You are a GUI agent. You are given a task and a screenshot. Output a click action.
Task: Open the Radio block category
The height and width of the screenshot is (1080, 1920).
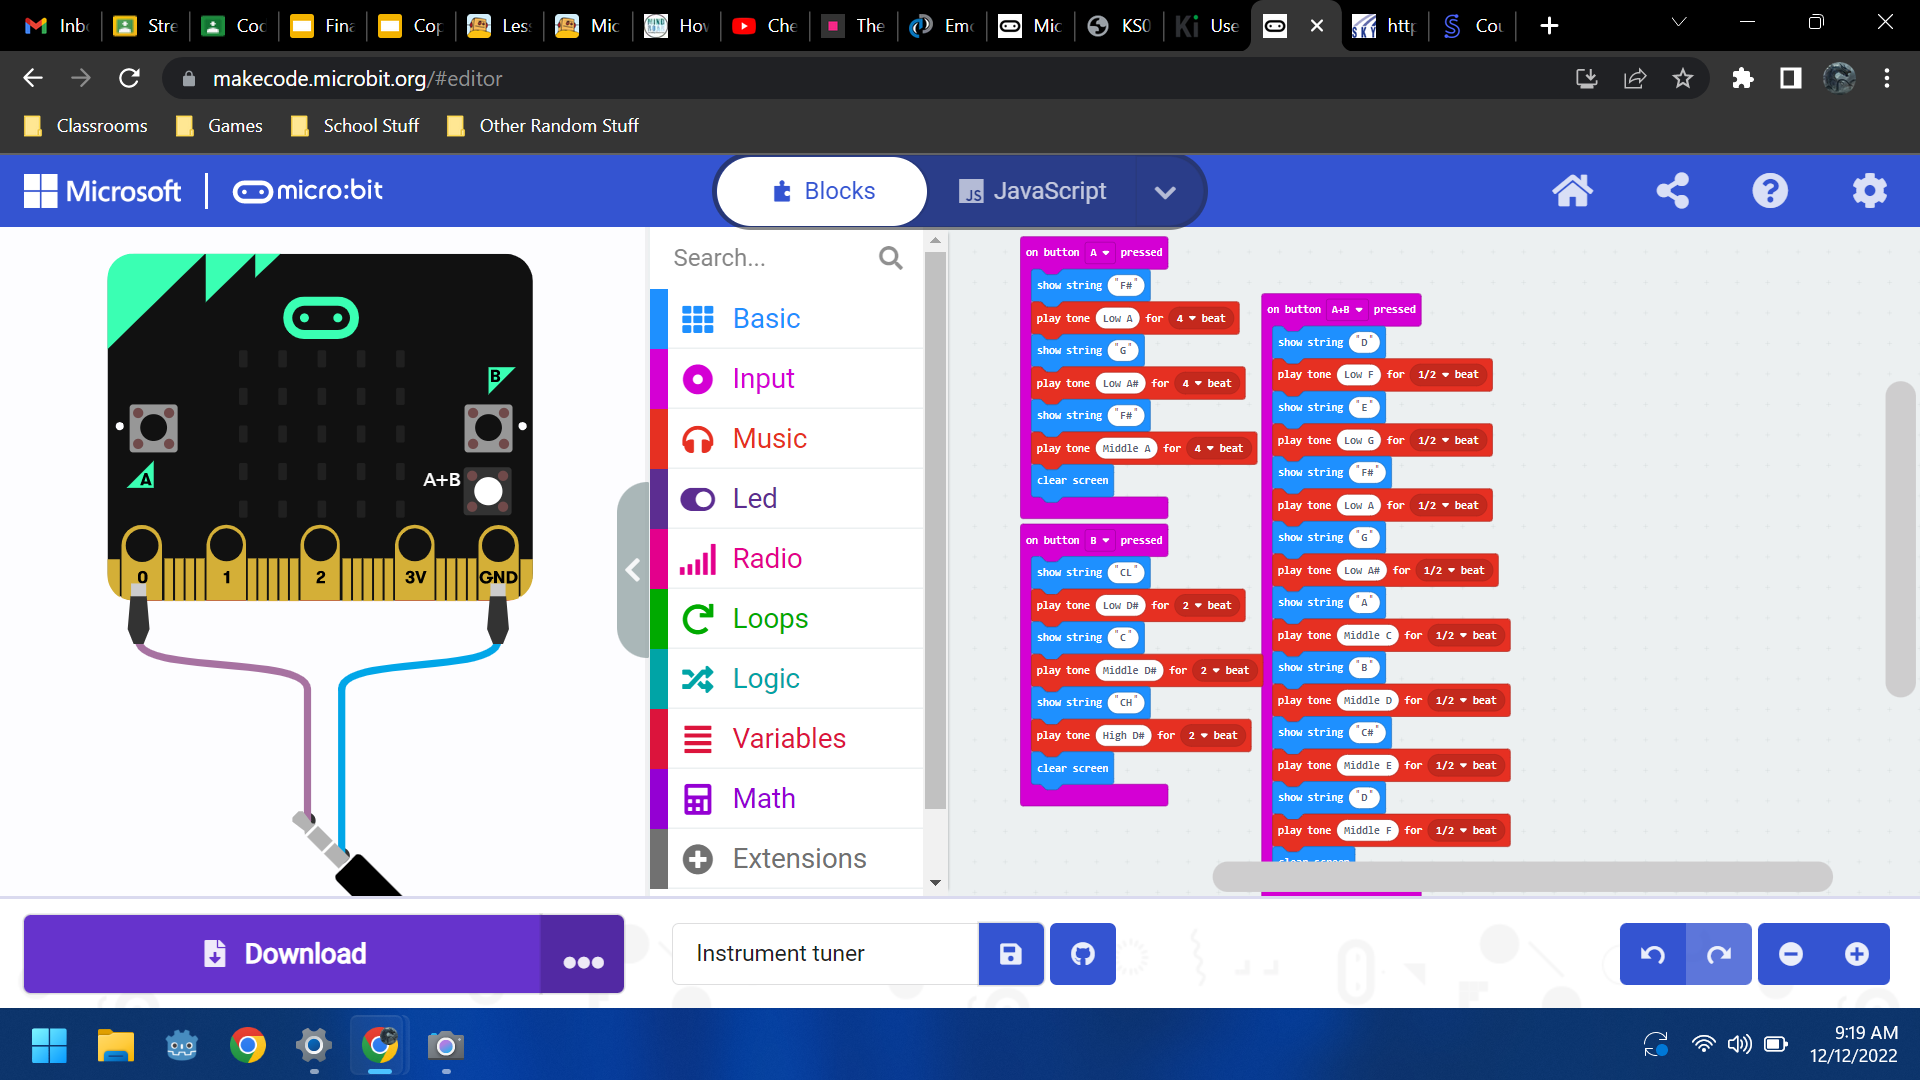767,558
